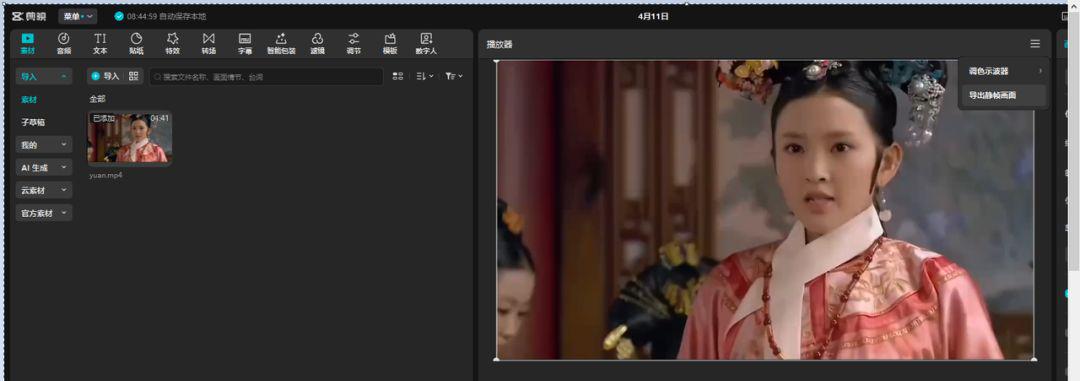Image resolution: width=1080 pixels, height=381 pixels.
Task: Click the blue 导入 import button
Action: [105, 76]
